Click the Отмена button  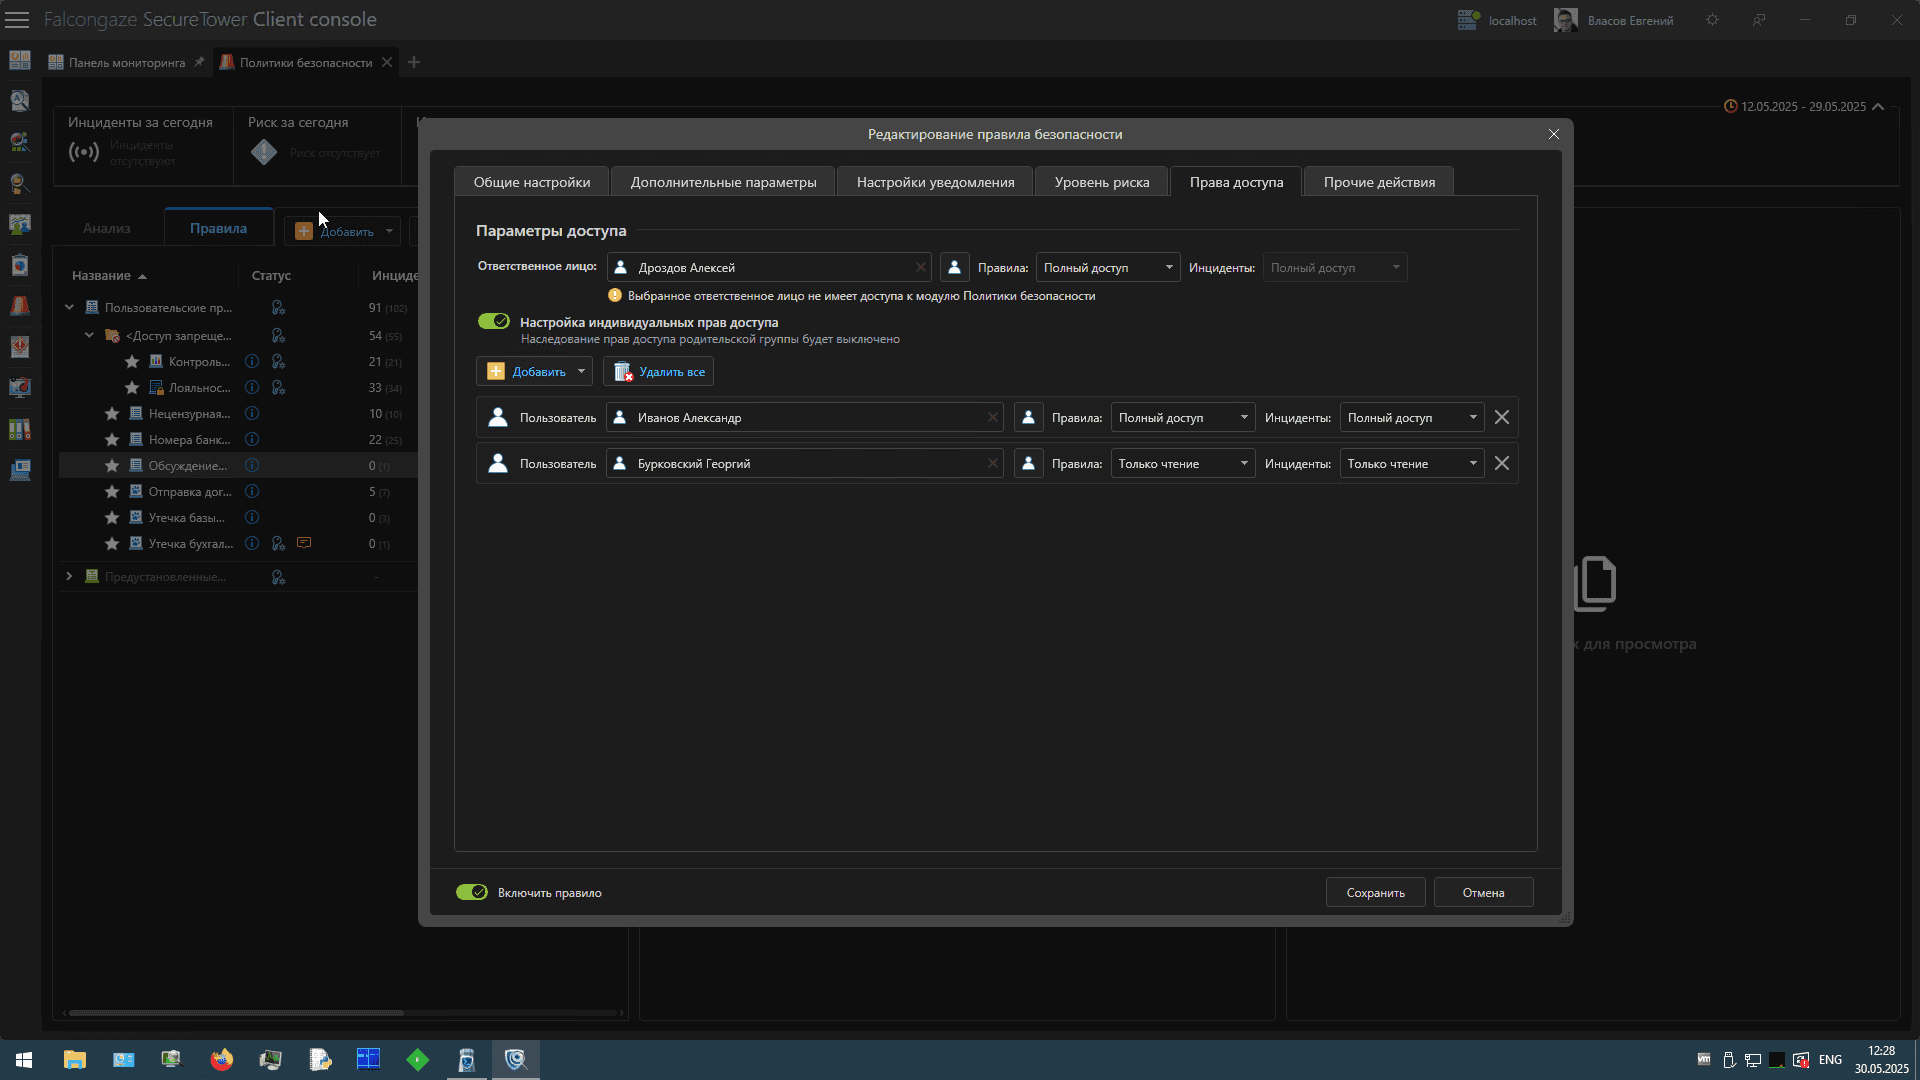point(1483,892)
